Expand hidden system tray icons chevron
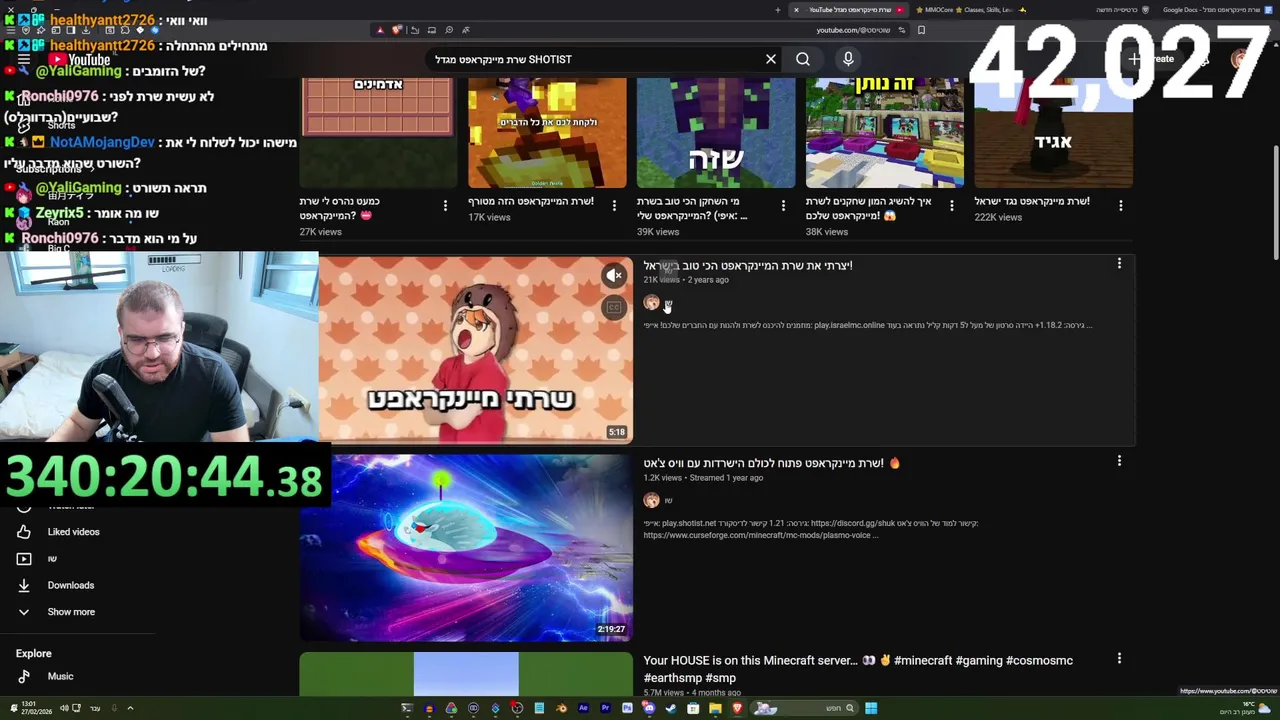Screen dimensions: 1280x720 point(130,708)
